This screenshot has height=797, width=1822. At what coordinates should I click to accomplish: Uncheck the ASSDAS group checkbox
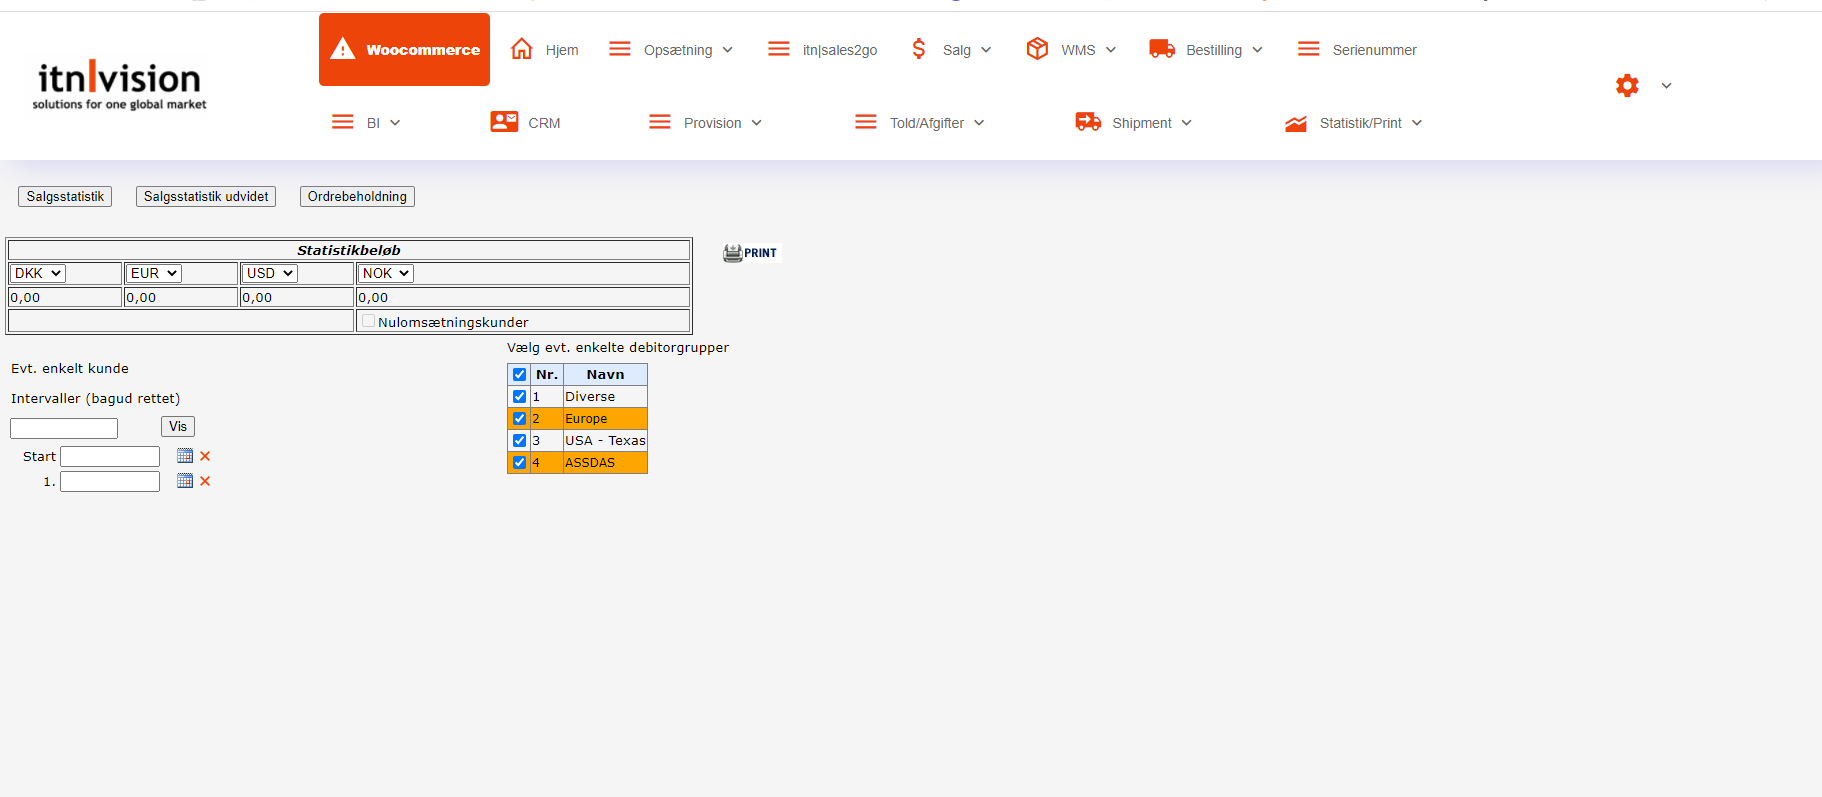point(519,463)
